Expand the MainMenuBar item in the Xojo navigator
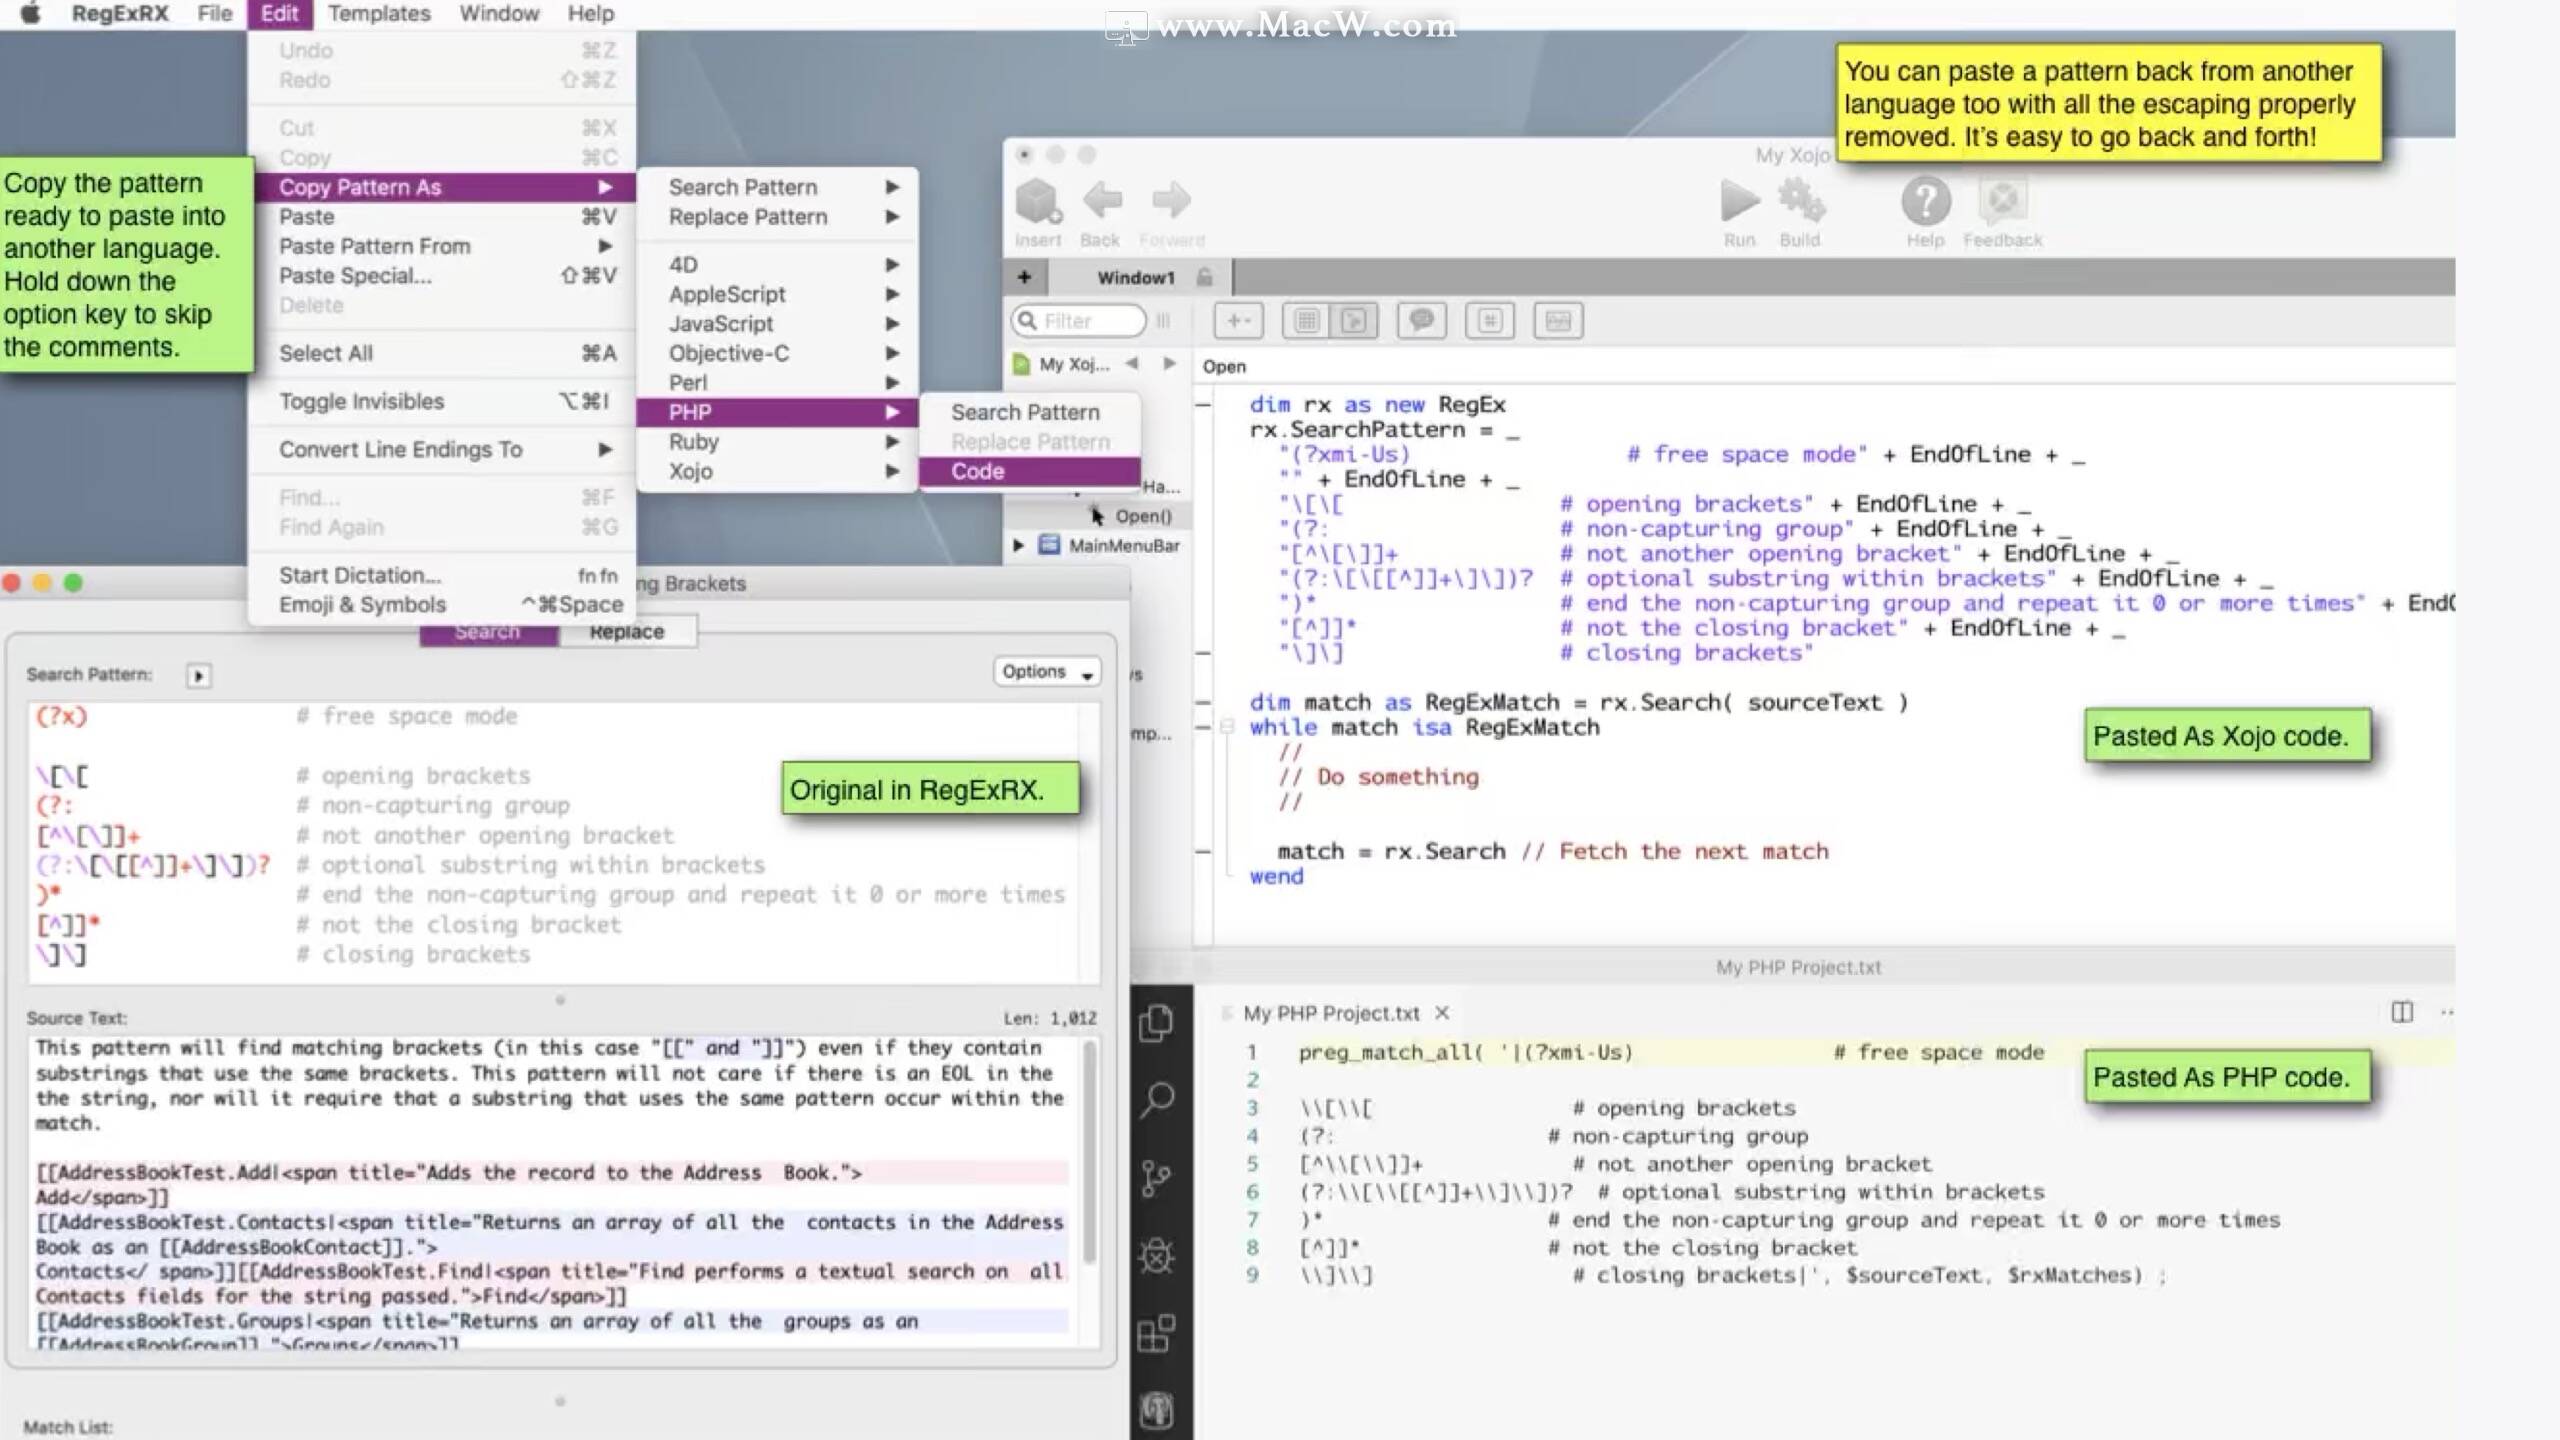This screenshot has width=2560, height=1440. [x=1018, y=545]
